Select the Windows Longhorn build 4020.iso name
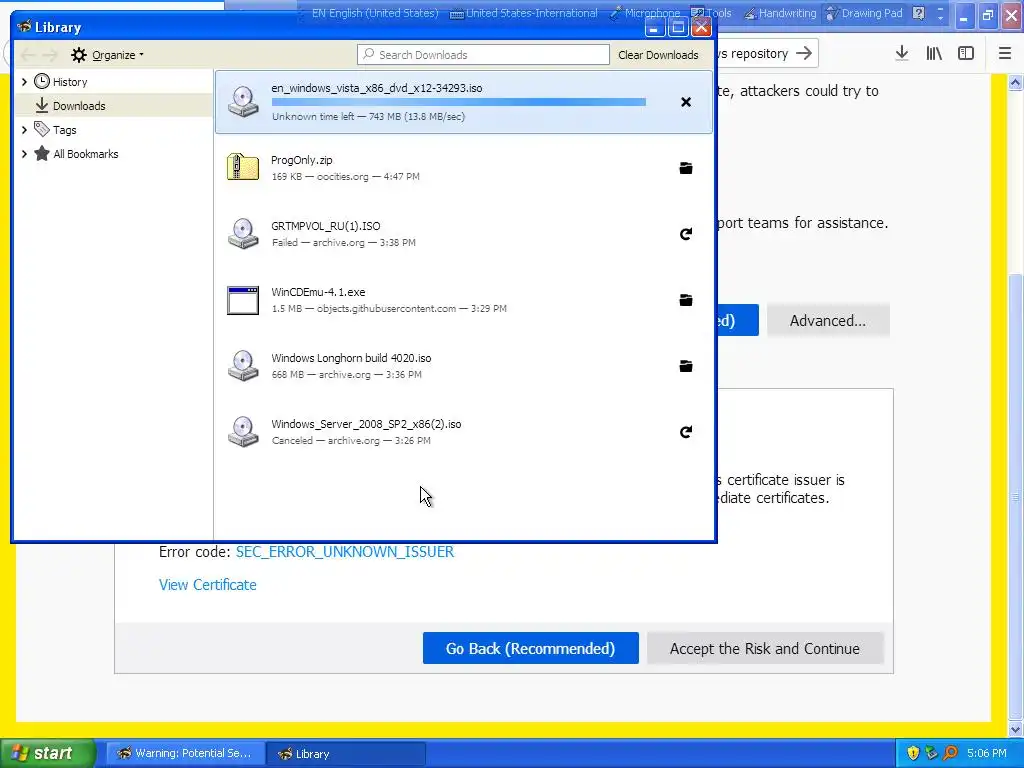Screen dimensions: 1024x768 pyautogui.click(x=351, y=358)
